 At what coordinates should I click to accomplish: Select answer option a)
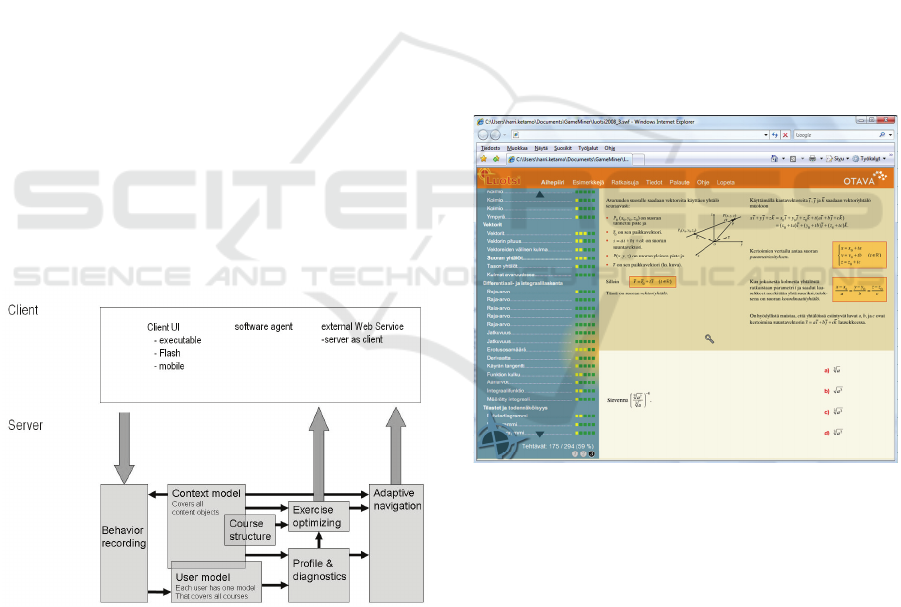point(826,369)
